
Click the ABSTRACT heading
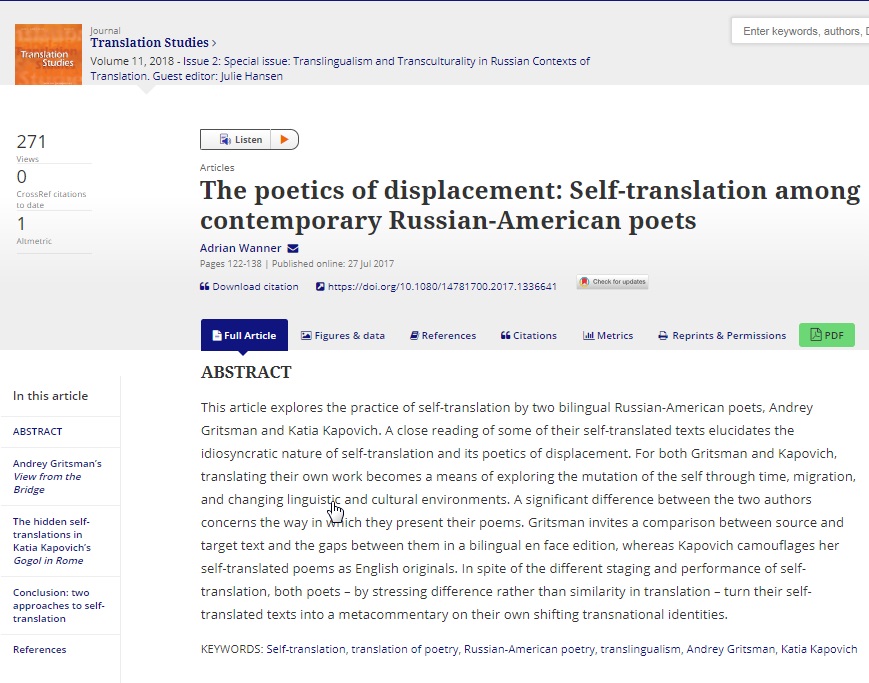pyautogui.click(x=246, y=372)
